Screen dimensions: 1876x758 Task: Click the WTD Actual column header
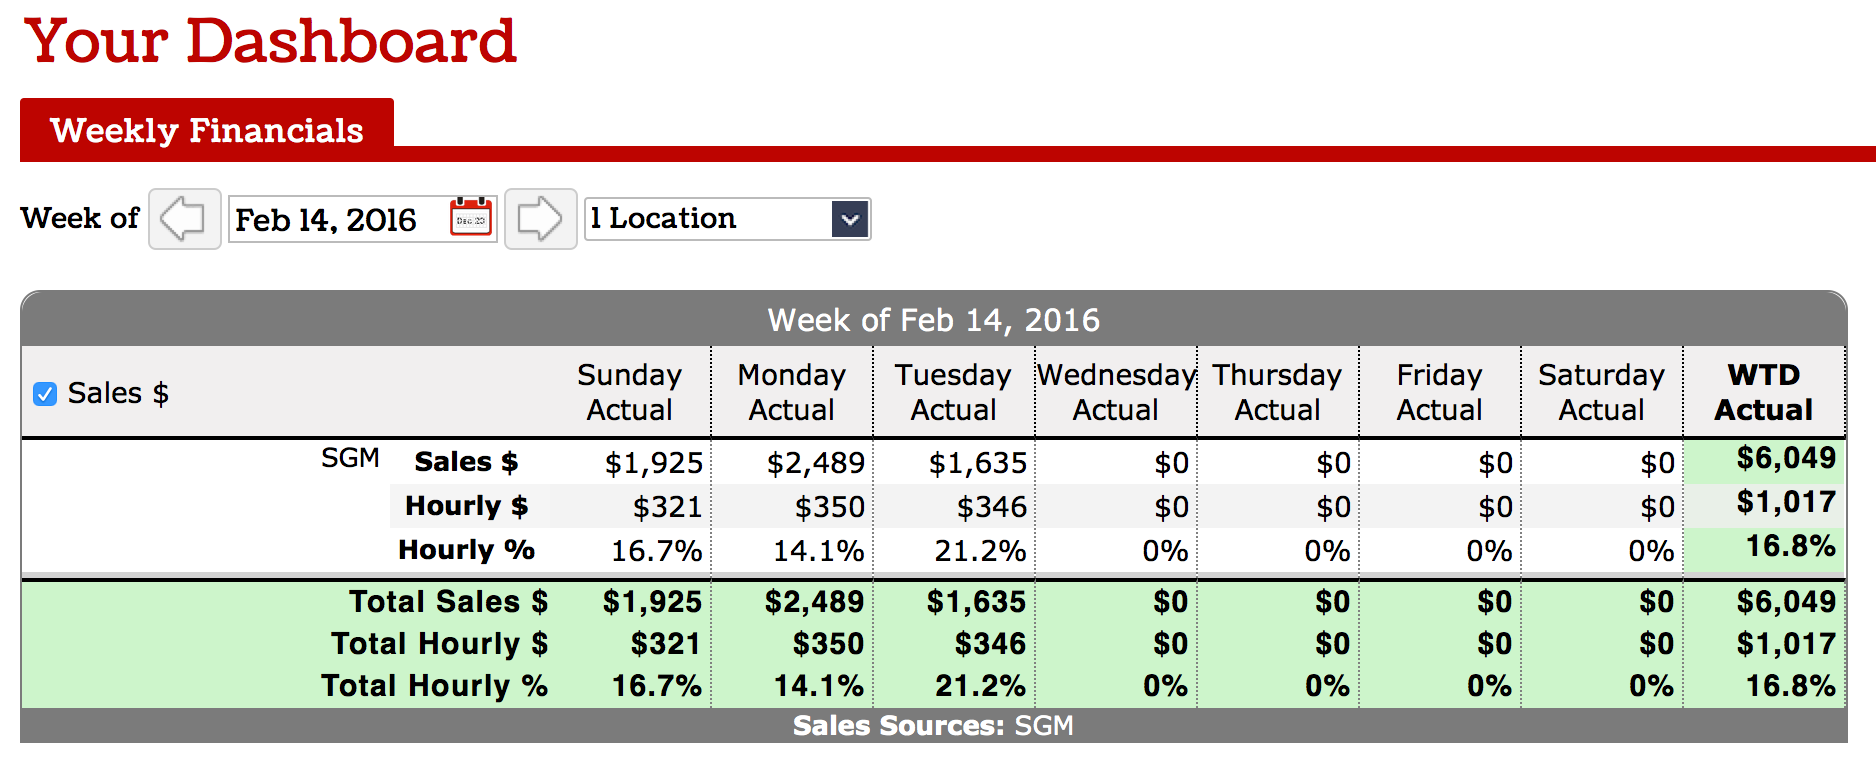pos(1764,392)
